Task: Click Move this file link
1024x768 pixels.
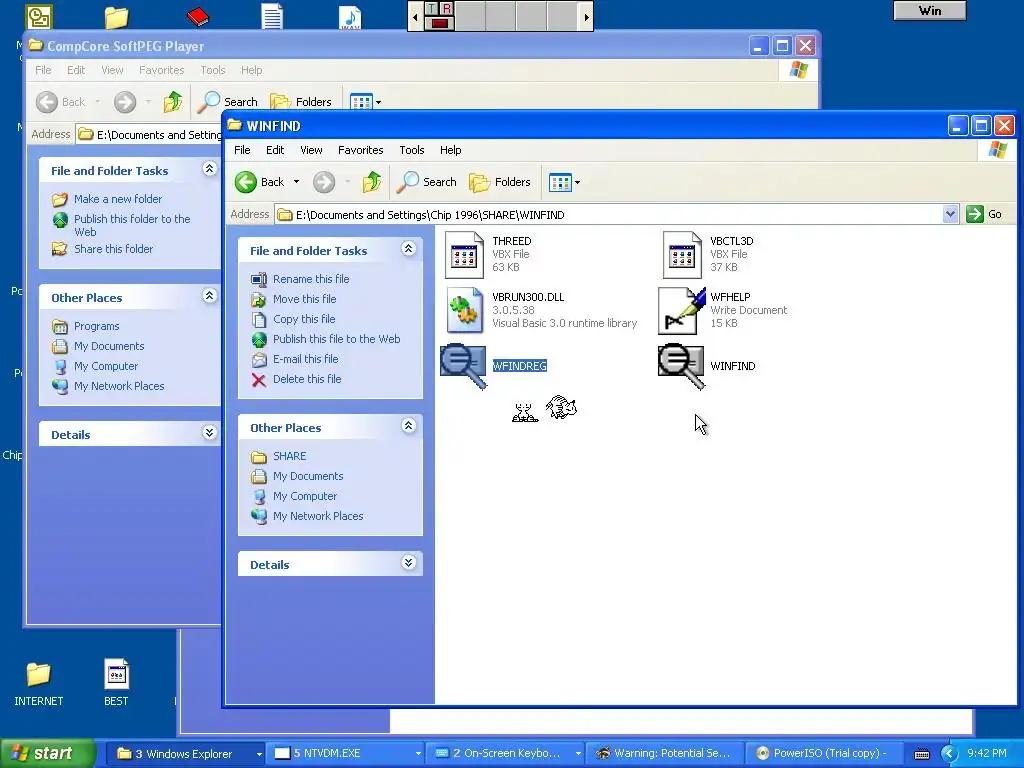Action: pyautogui.click(x=304, y=299)
